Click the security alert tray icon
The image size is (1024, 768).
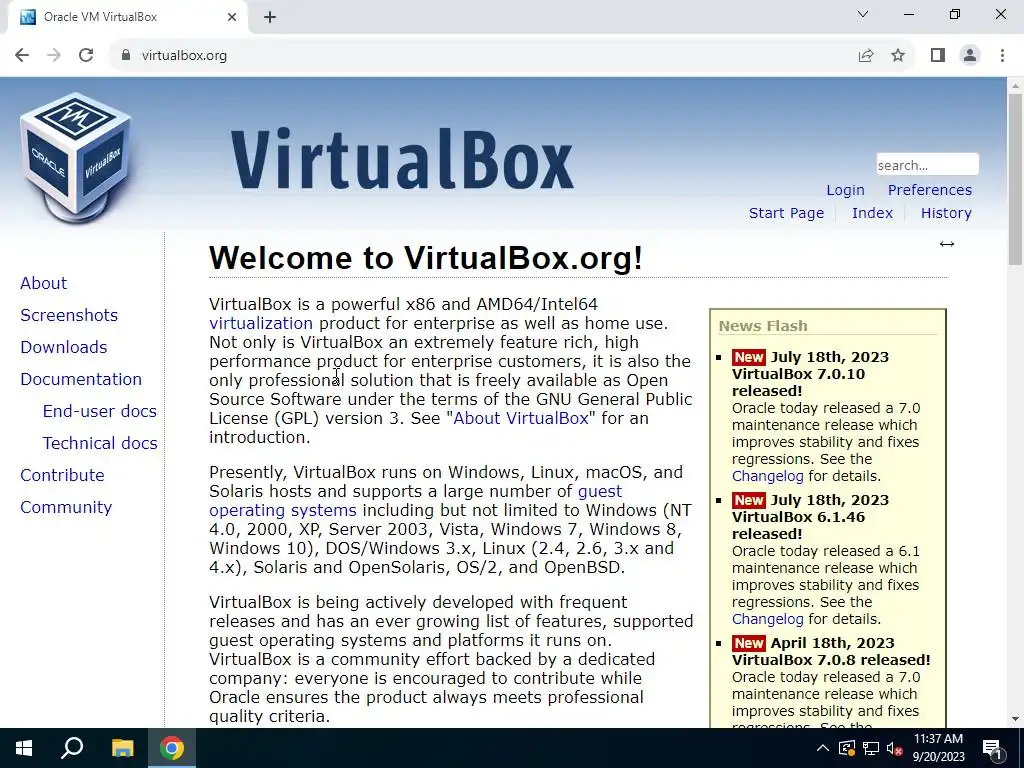847,748
